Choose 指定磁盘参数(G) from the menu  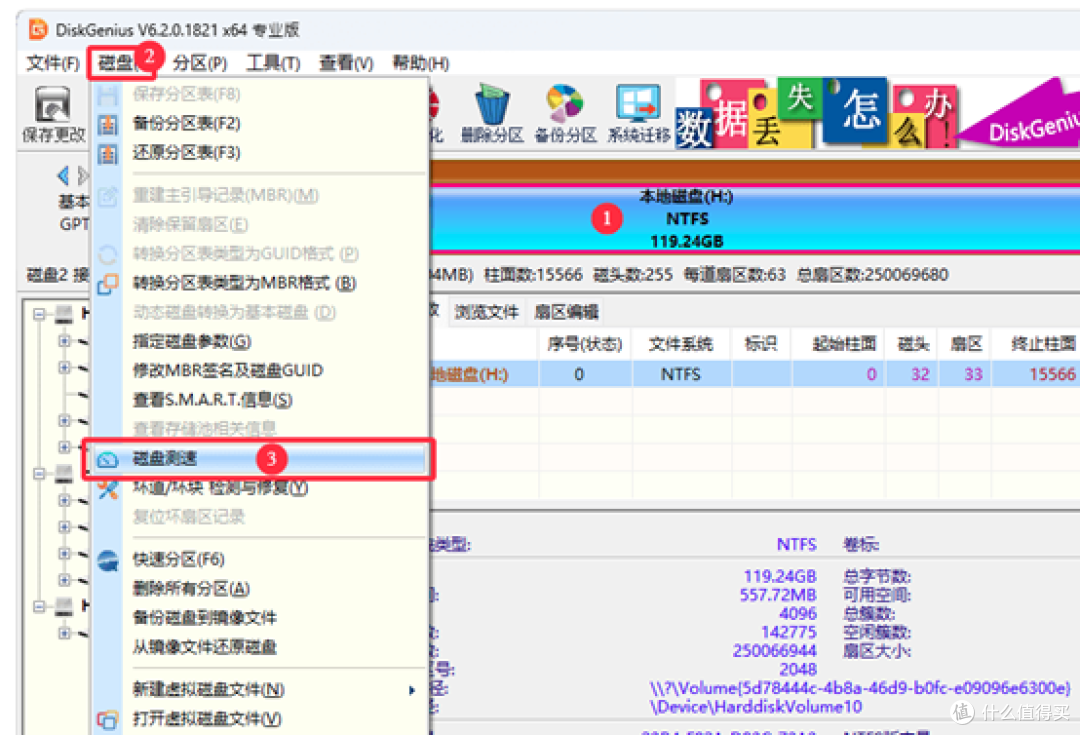click(191, 342)
